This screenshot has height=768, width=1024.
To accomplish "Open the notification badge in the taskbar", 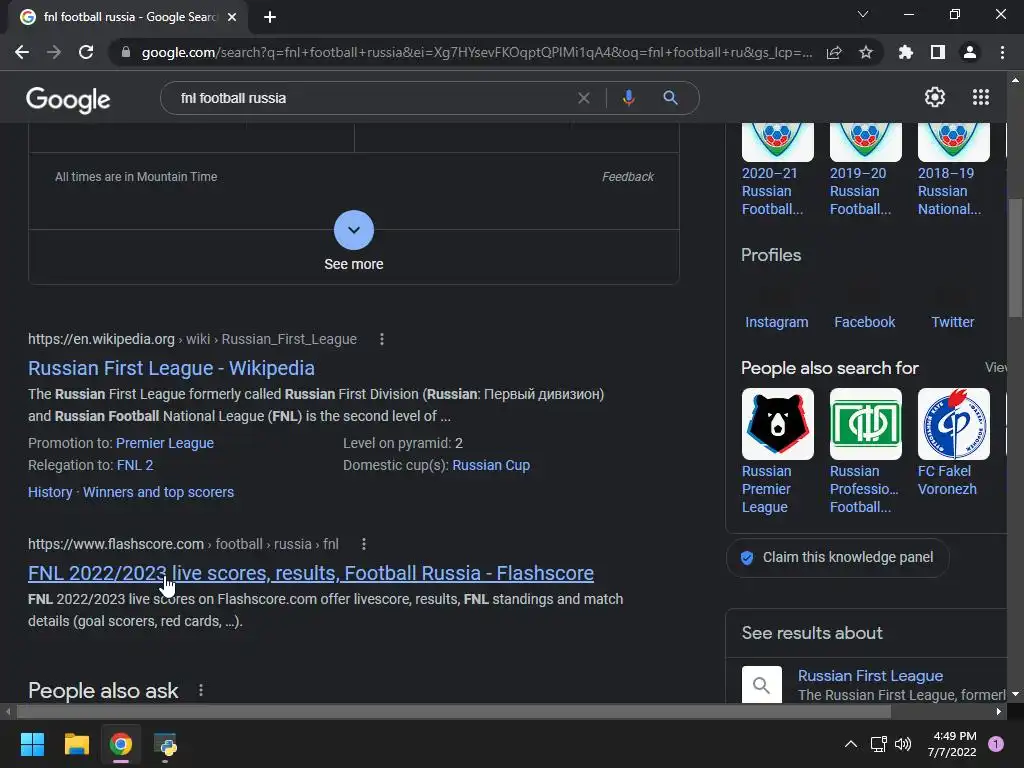I will point(996,744).
